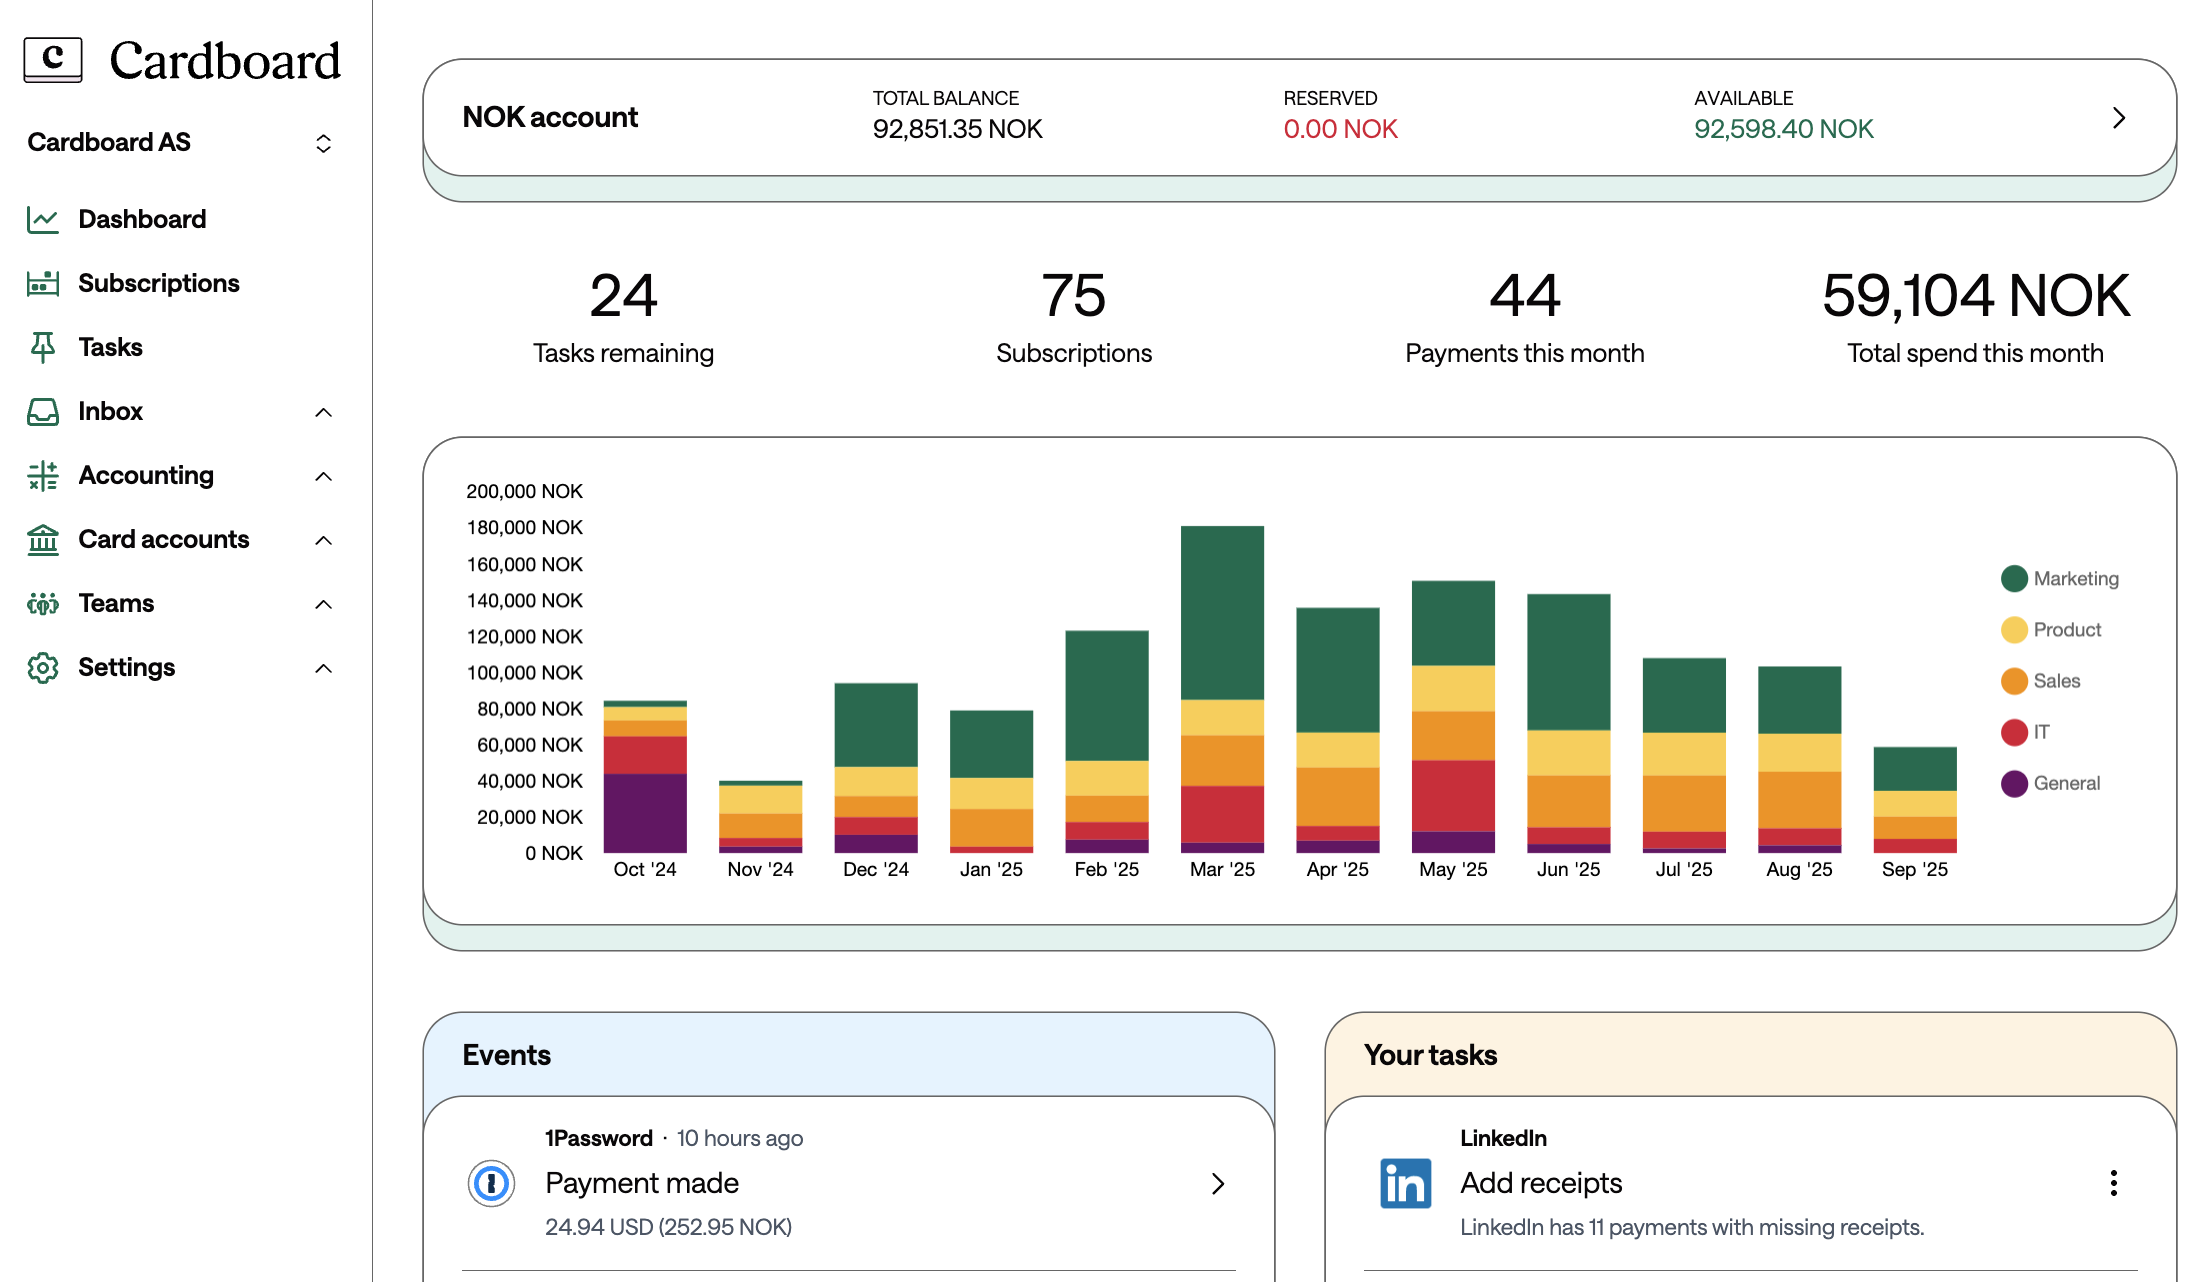
Task: Click the Cardboard logo icon
Action: click(x=52, y=60)
